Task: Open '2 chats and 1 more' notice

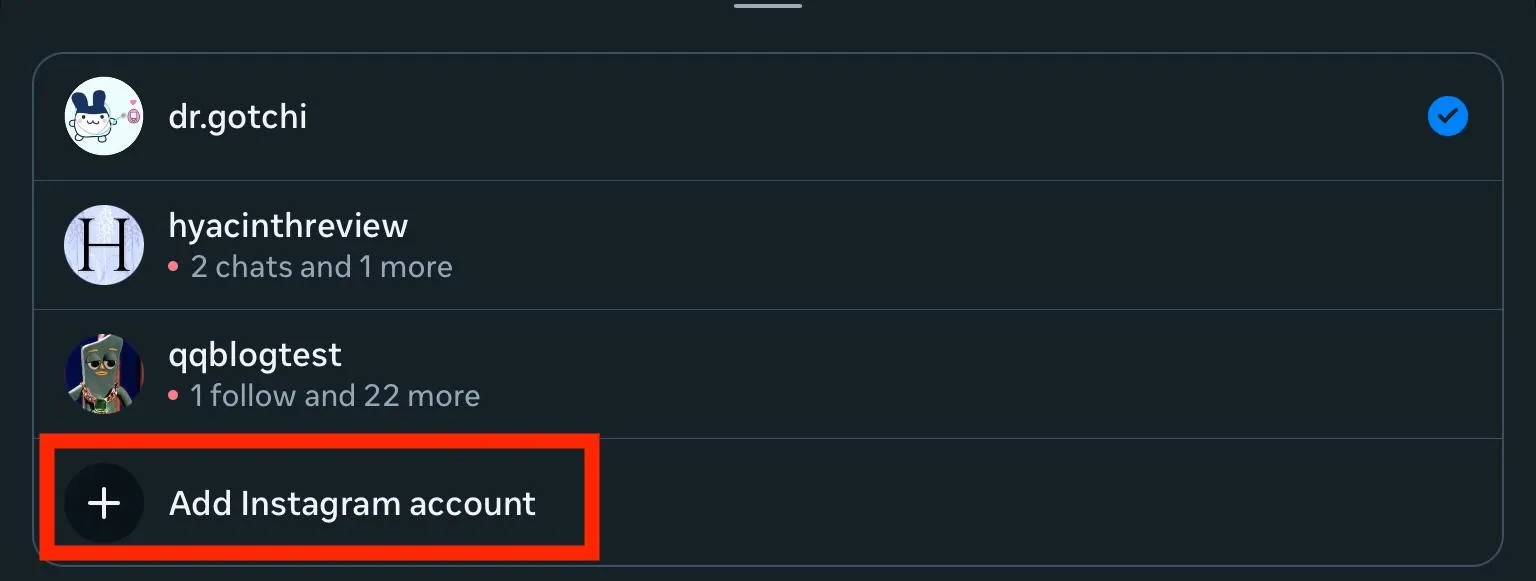Action: point(322,267)
